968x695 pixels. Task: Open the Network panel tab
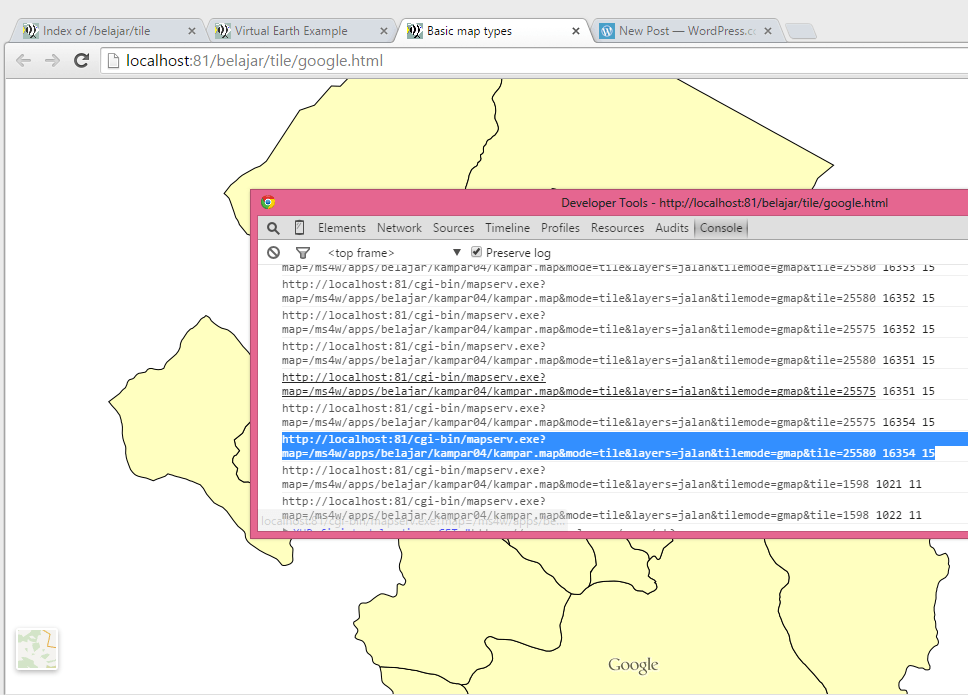(399, 228)
